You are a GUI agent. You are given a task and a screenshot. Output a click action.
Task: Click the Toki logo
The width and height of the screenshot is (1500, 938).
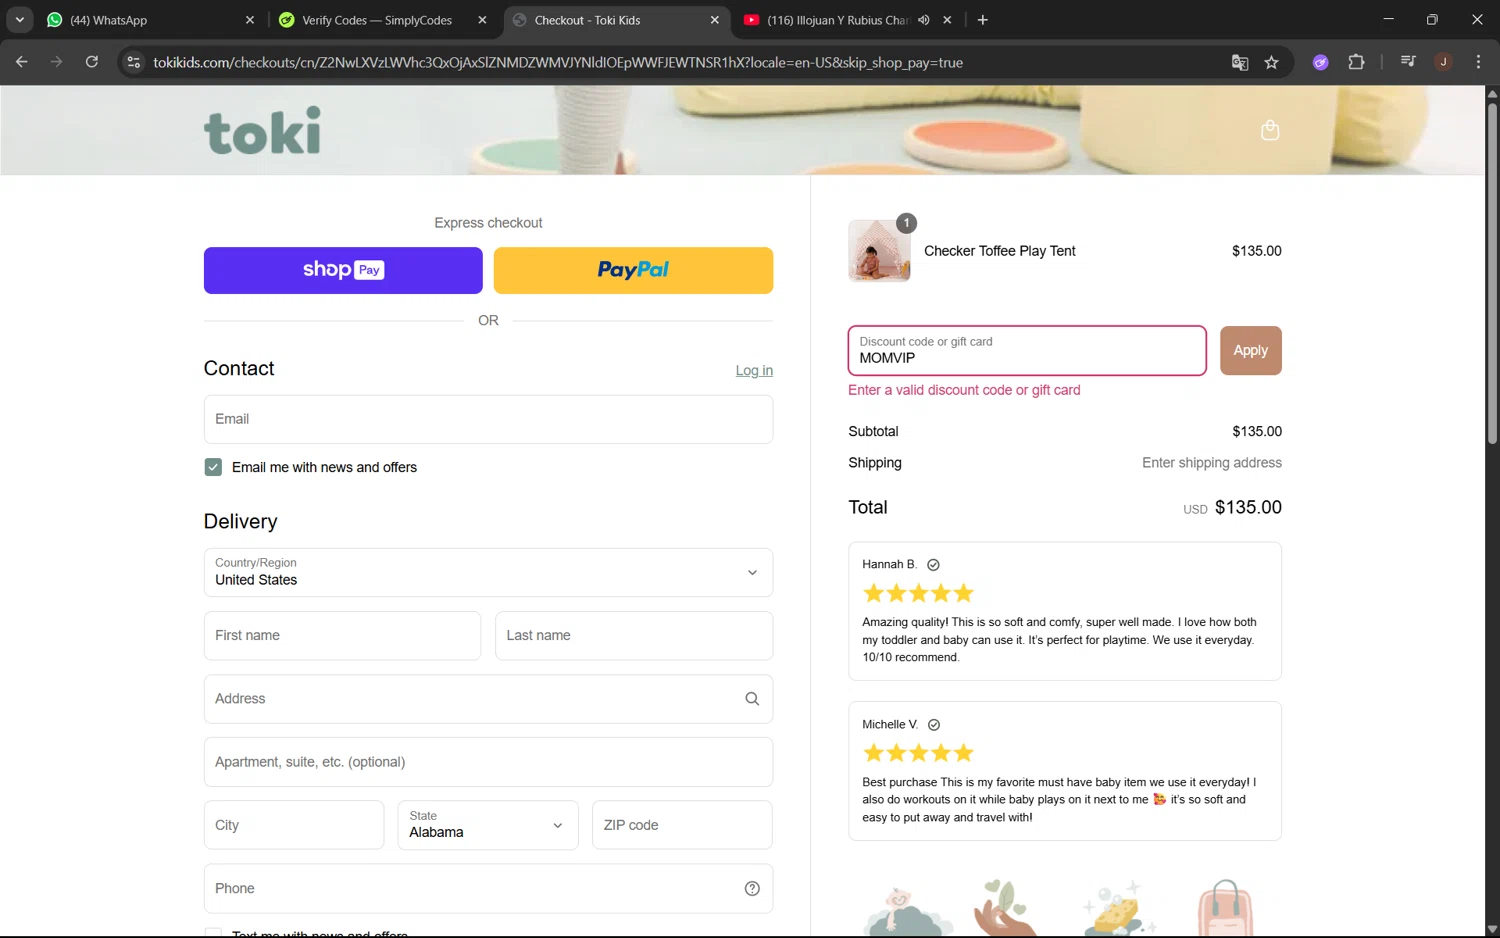point(262,131)
